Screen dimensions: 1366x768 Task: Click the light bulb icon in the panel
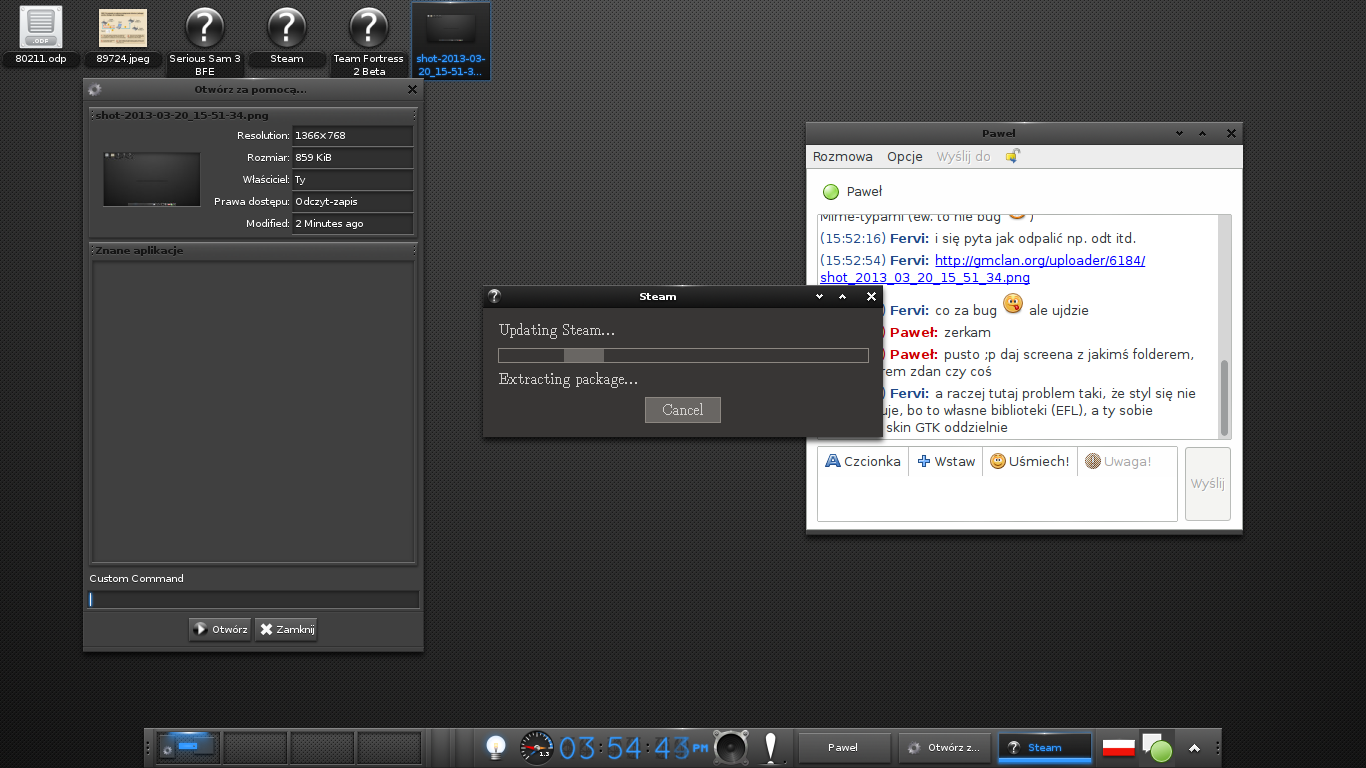[x=495, y=747]
